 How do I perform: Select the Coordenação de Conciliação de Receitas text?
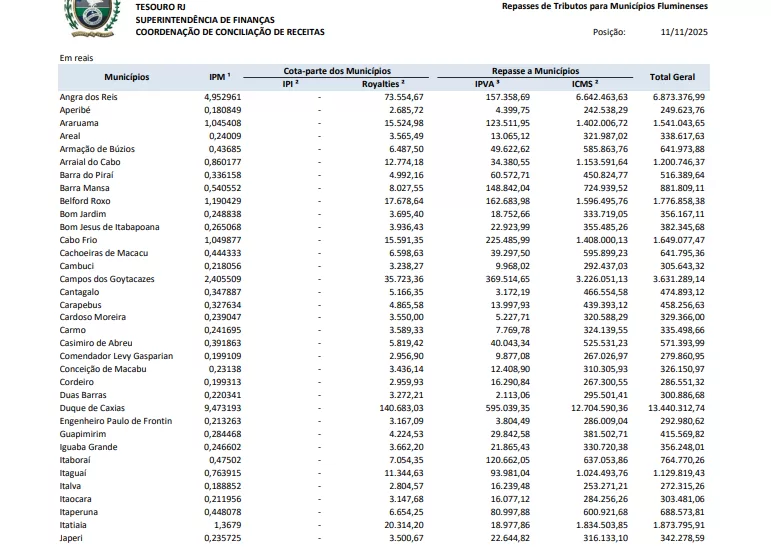230,32
